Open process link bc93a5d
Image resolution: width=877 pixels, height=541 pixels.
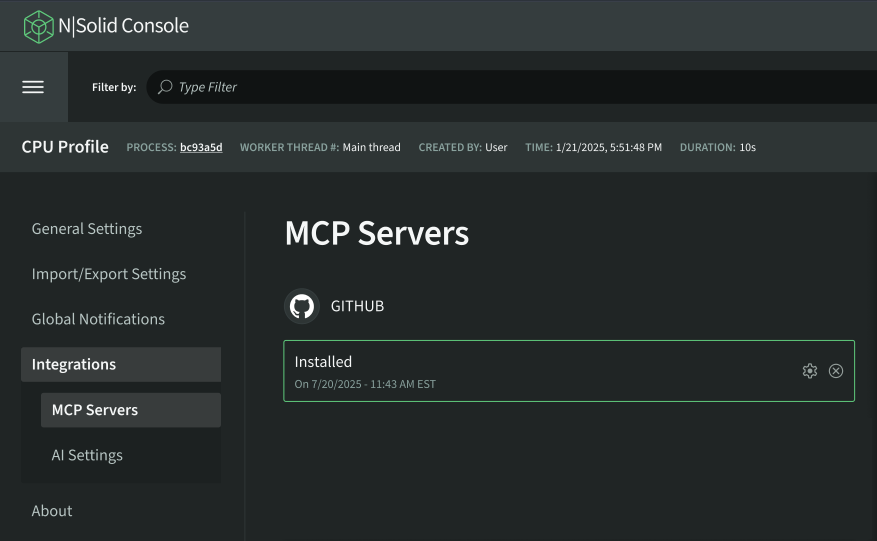coord(201,147)
